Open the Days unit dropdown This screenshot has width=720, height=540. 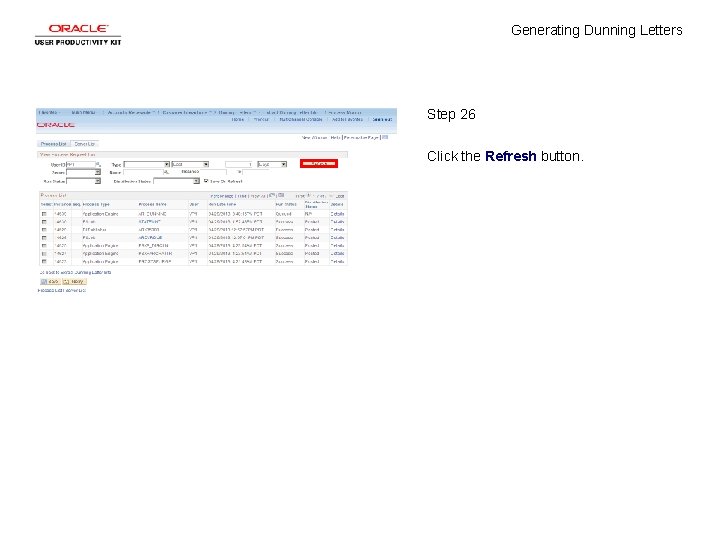272,164
